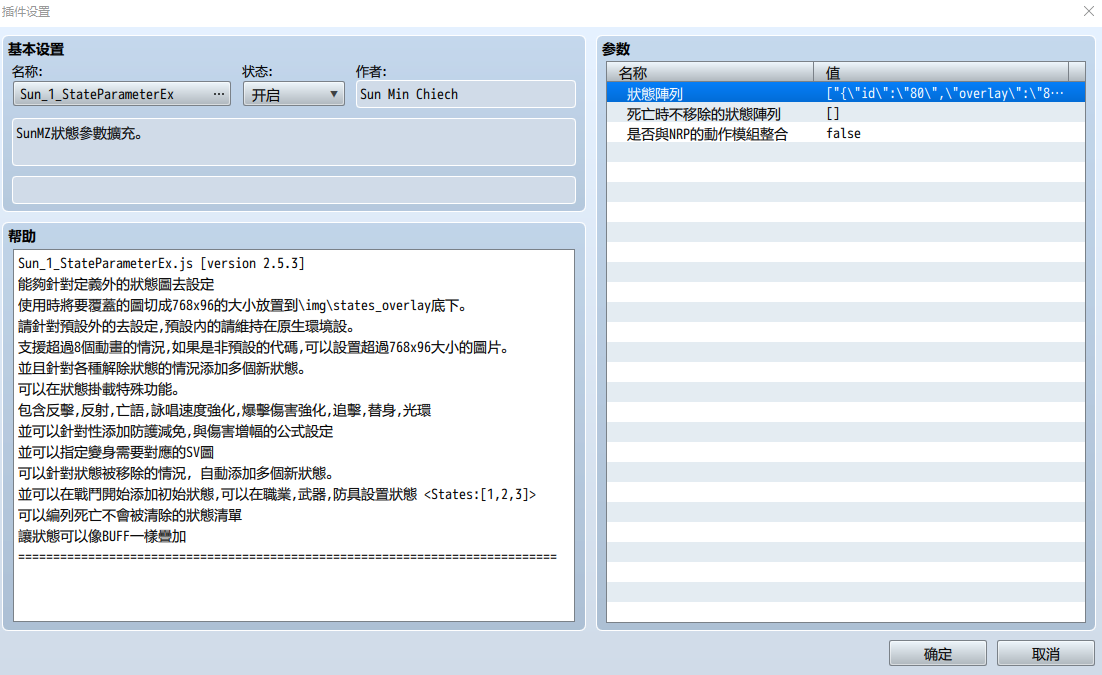Viewport: 1102px width, 675px height.
Task: Select the 狀態陣列 parameter row
Action: pyautogui.click(x=845, y=93)
